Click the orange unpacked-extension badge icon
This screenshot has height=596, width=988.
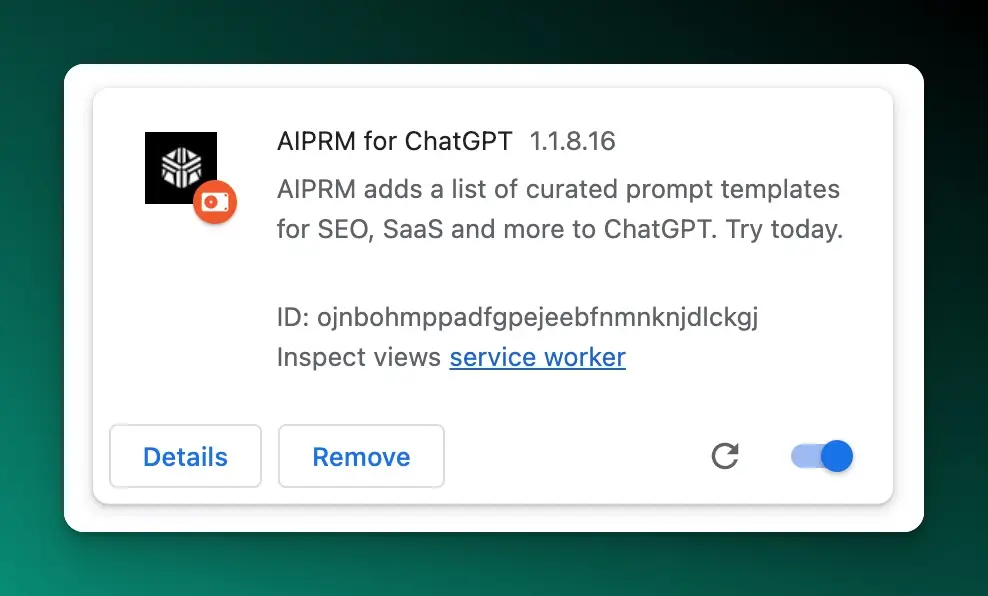pyautogui.click(x=215, y=202)
